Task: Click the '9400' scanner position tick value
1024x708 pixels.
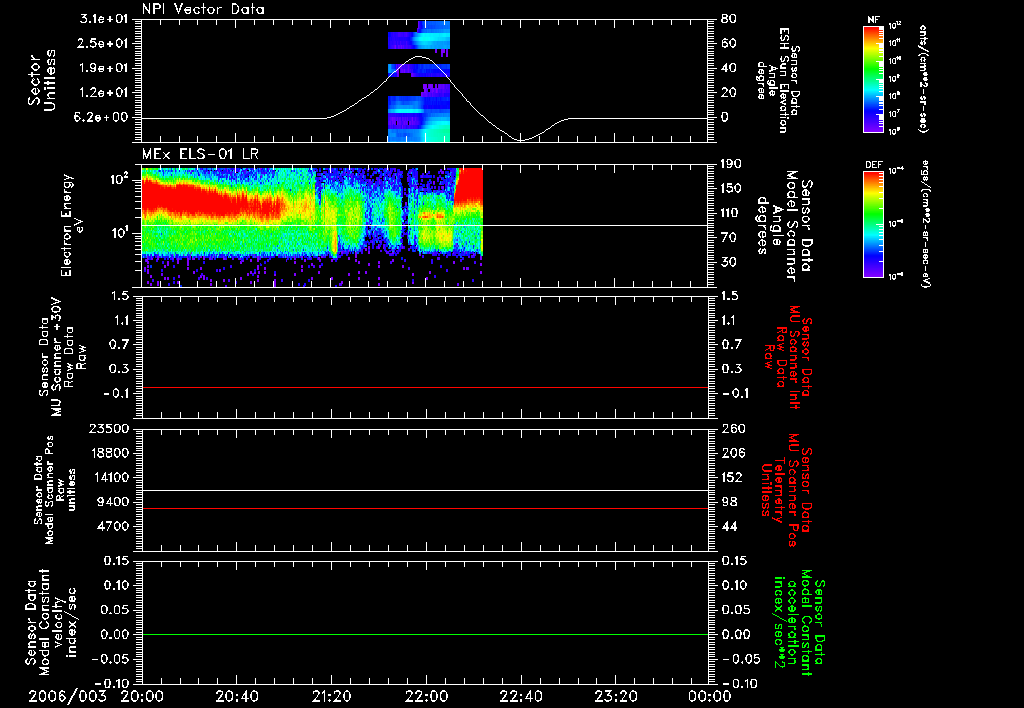Action: 115,502
